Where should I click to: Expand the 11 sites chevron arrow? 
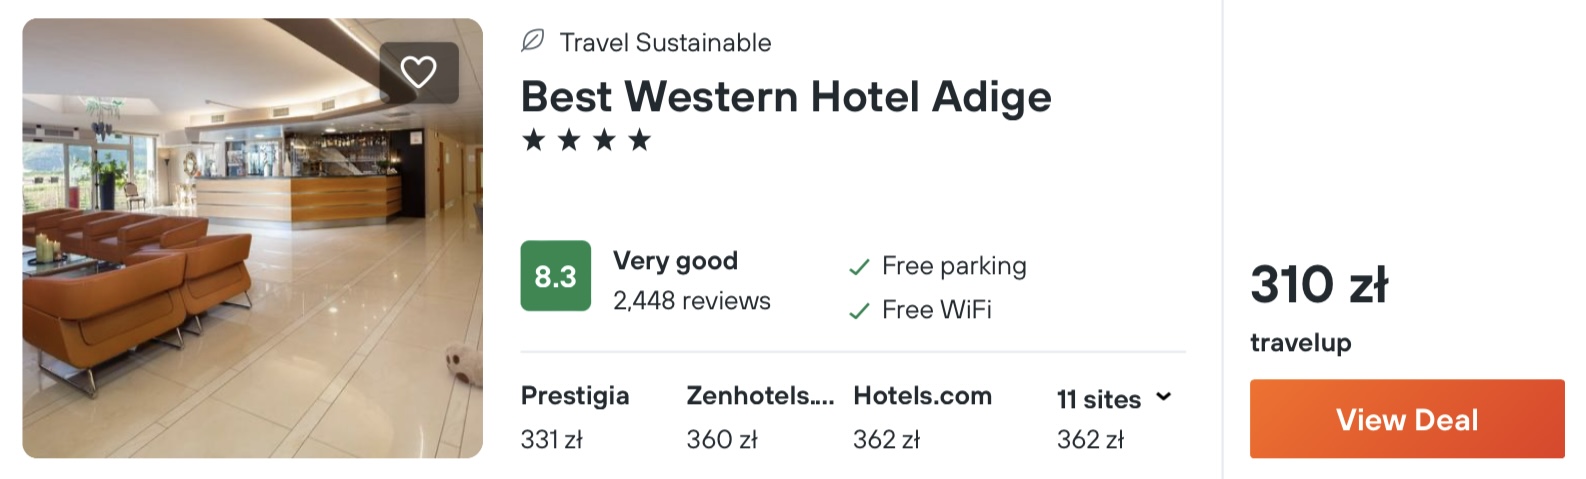pos(1163,397)
